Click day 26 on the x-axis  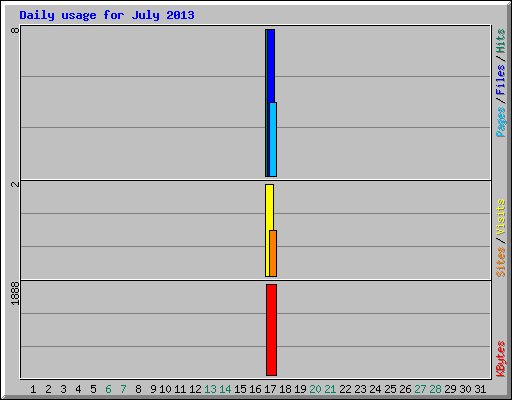click(405, 389)
